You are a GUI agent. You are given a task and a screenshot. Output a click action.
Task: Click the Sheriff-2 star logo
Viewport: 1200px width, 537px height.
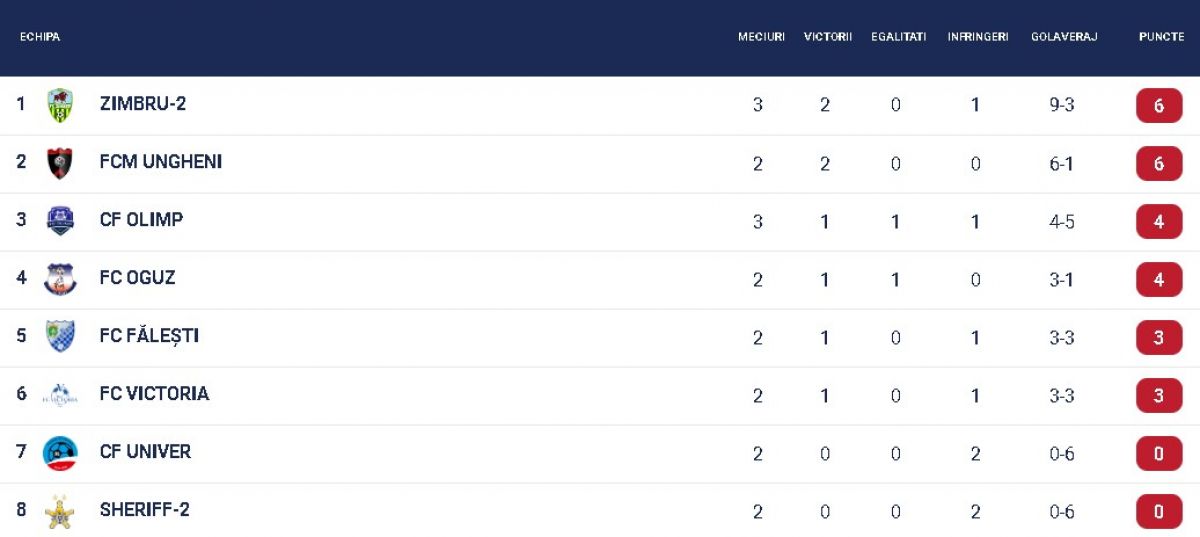coord(60,511)
